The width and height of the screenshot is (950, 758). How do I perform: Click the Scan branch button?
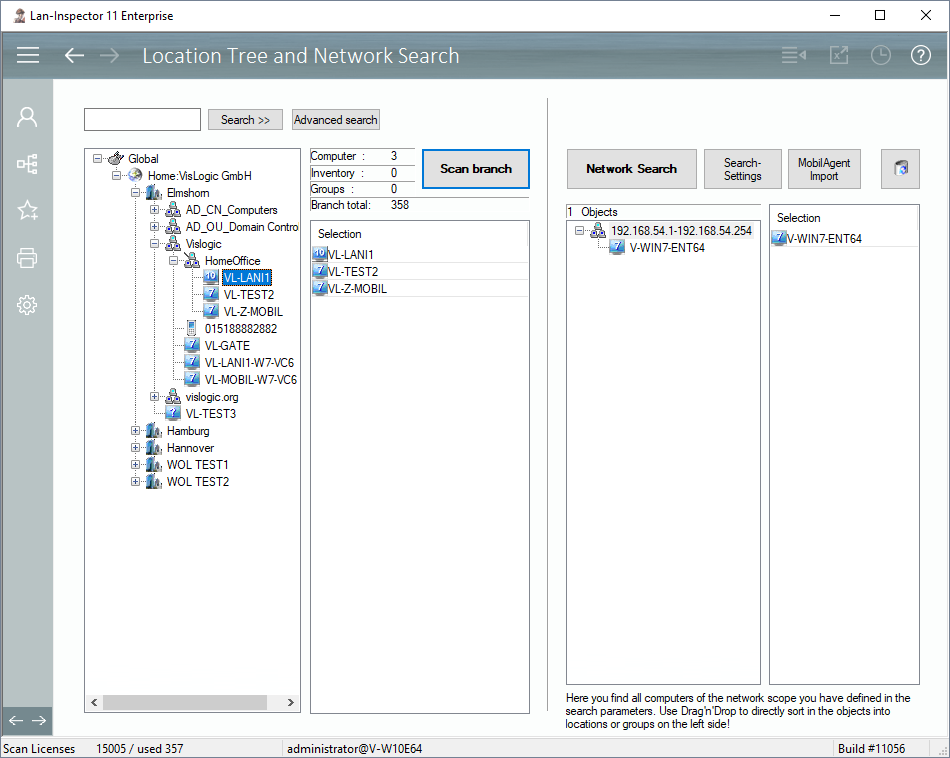(475, 169)
